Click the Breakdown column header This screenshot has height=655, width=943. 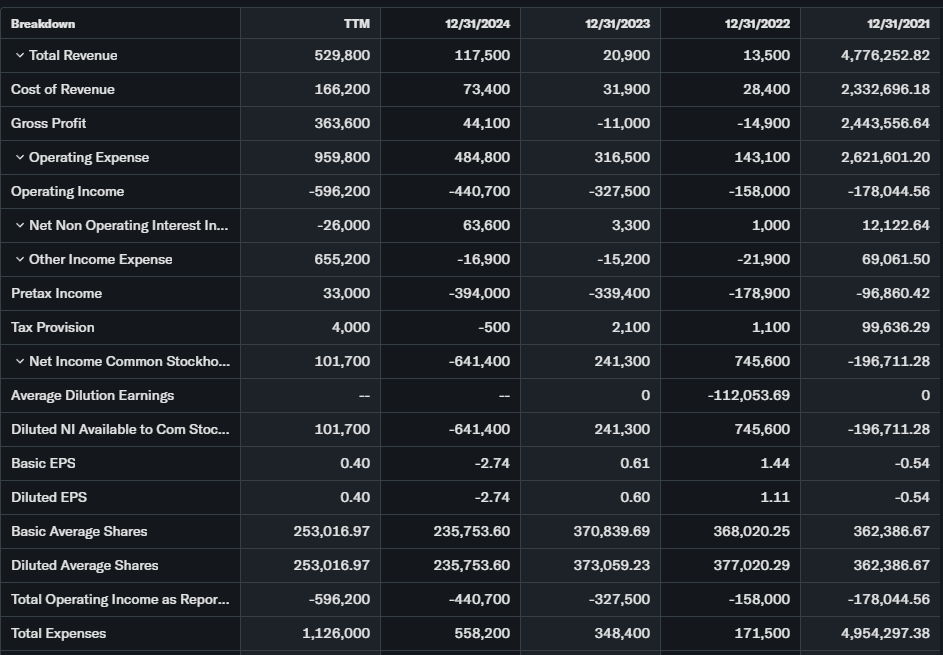pos(43,23)
